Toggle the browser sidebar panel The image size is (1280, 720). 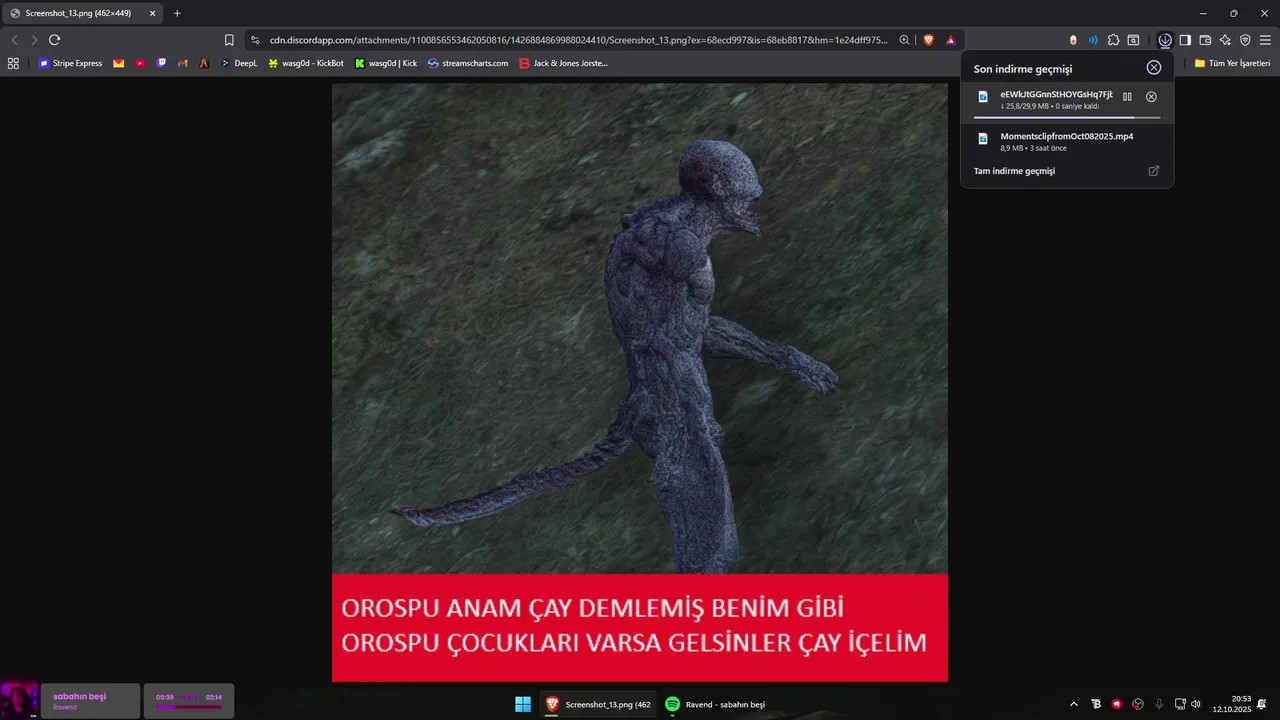[1185, 40]
